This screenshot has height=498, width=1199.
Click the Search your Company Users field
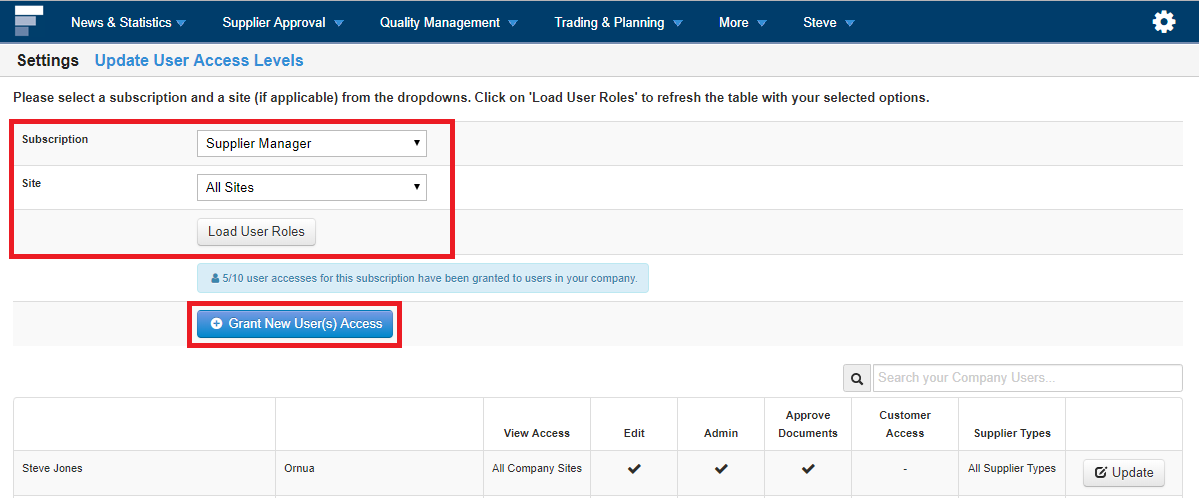[1027, 378]
